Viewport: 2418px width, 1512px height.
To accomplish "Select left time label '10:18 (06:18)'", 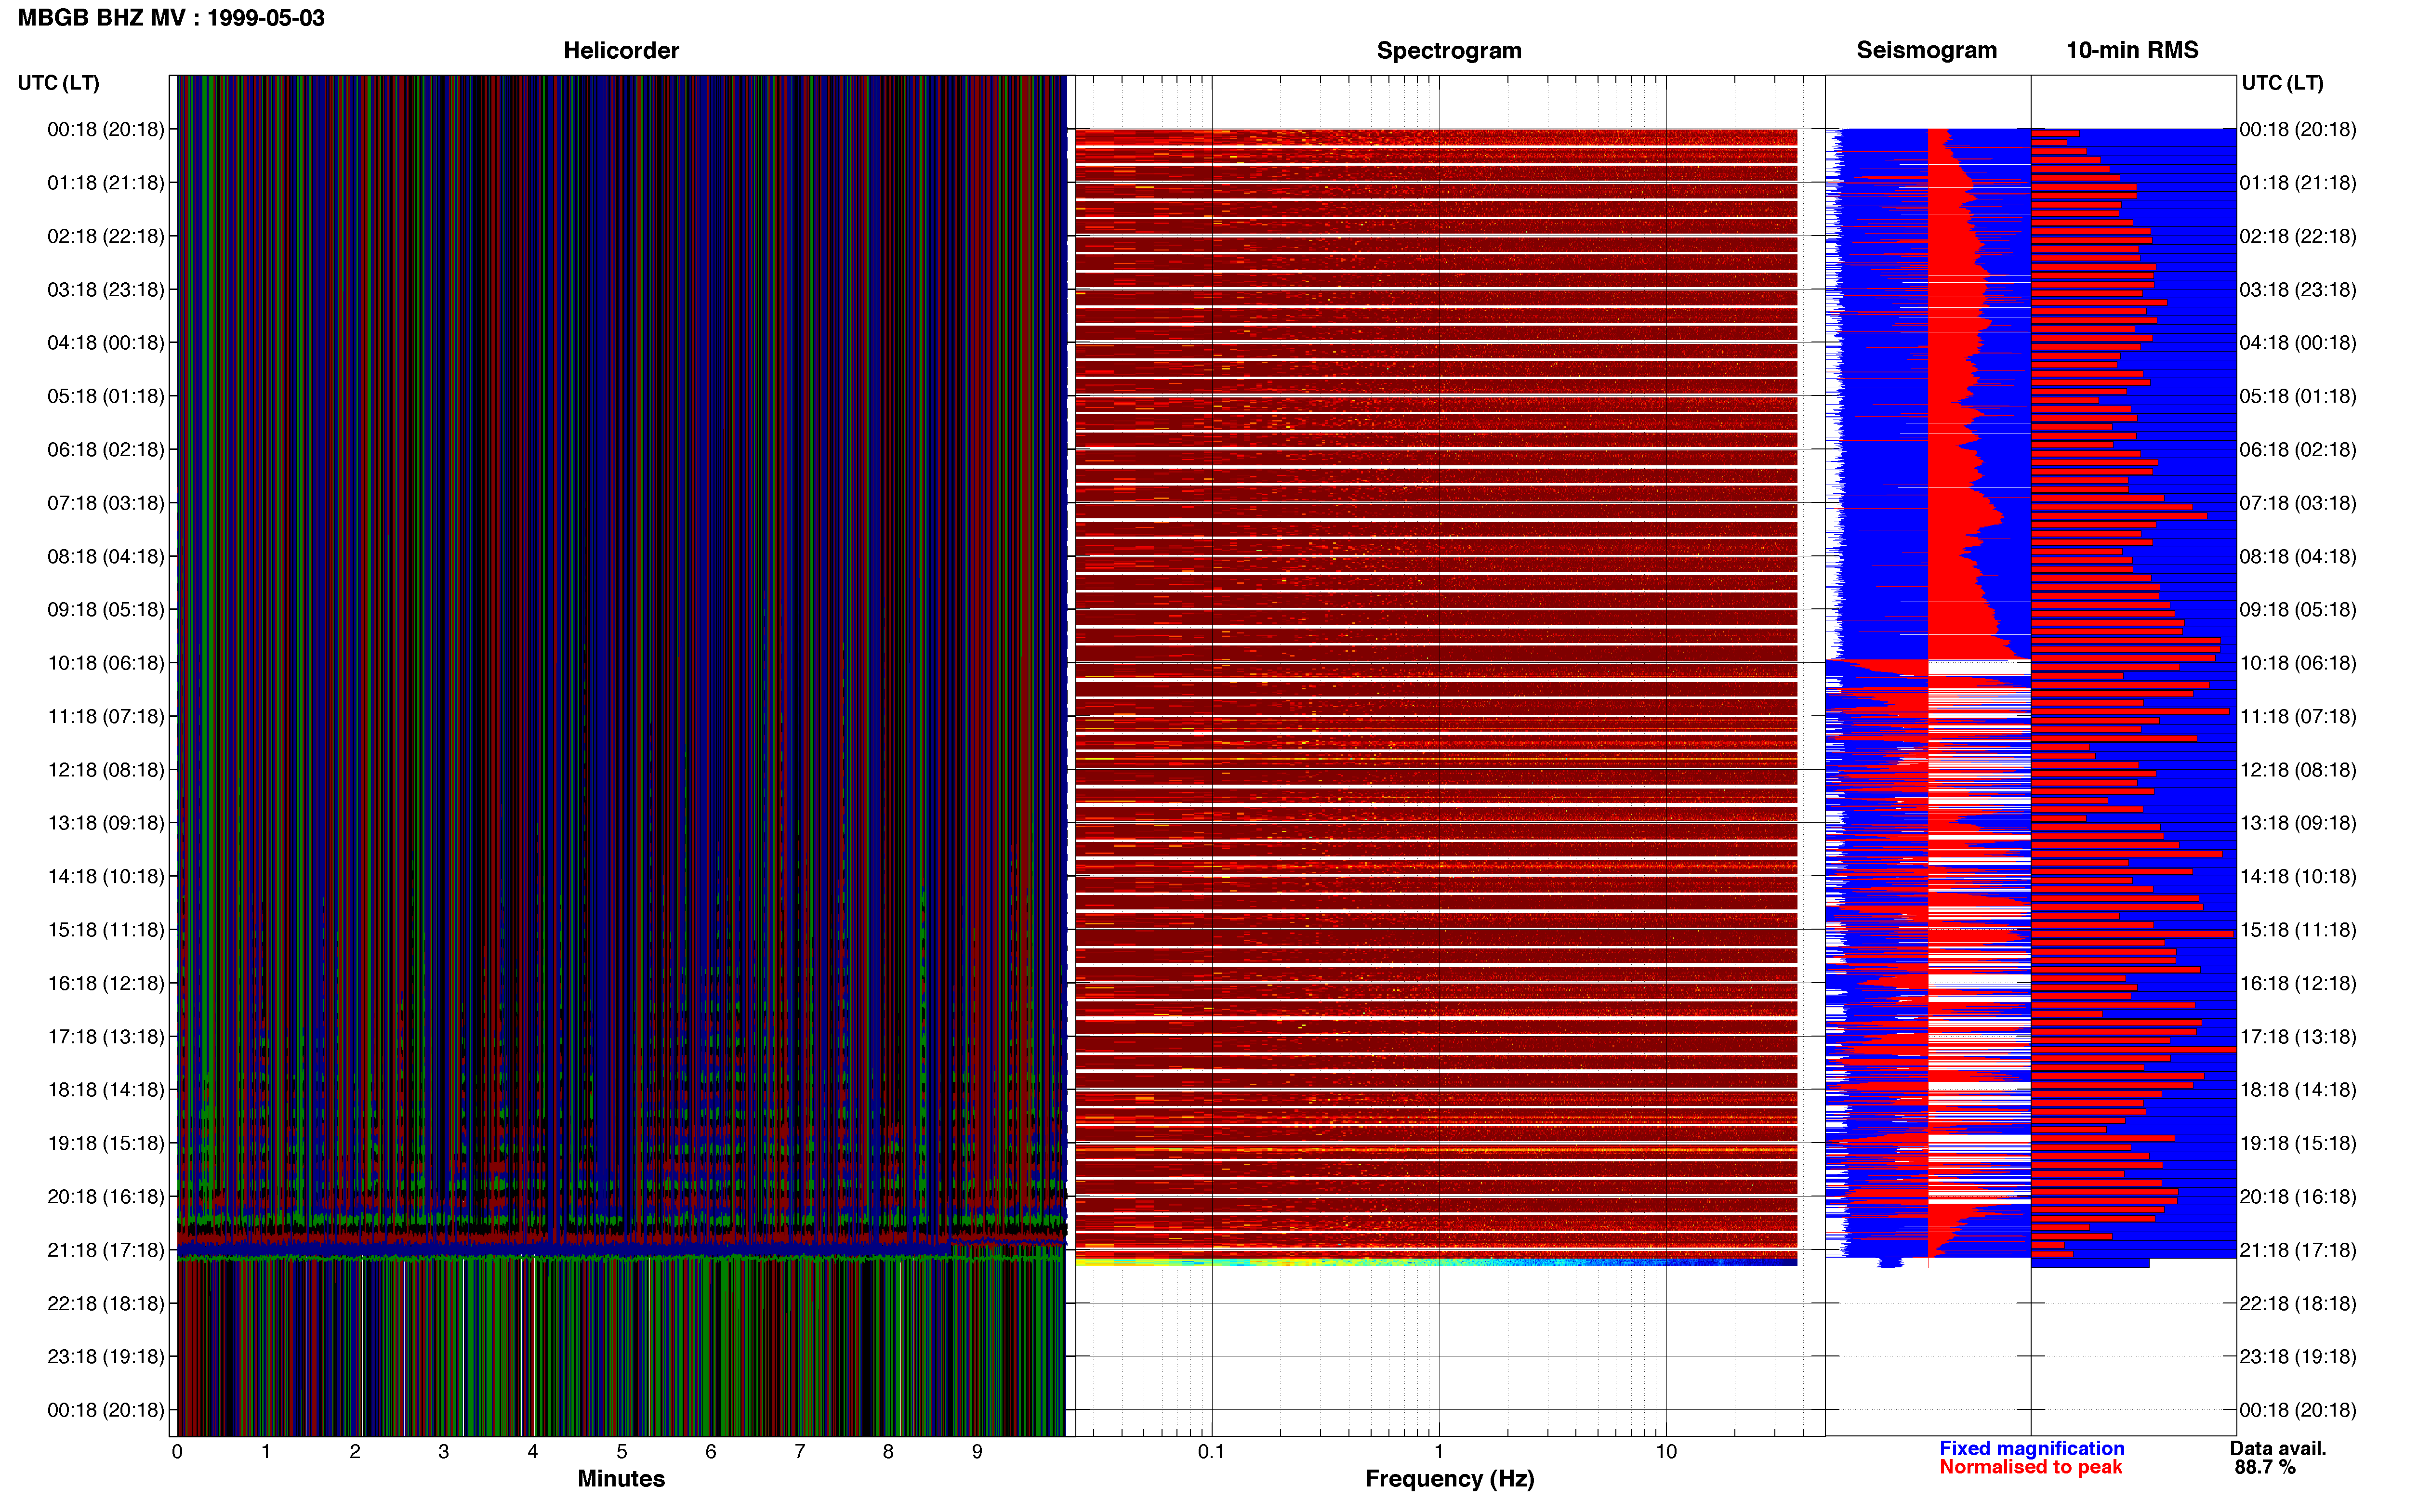I will (106, 663).
